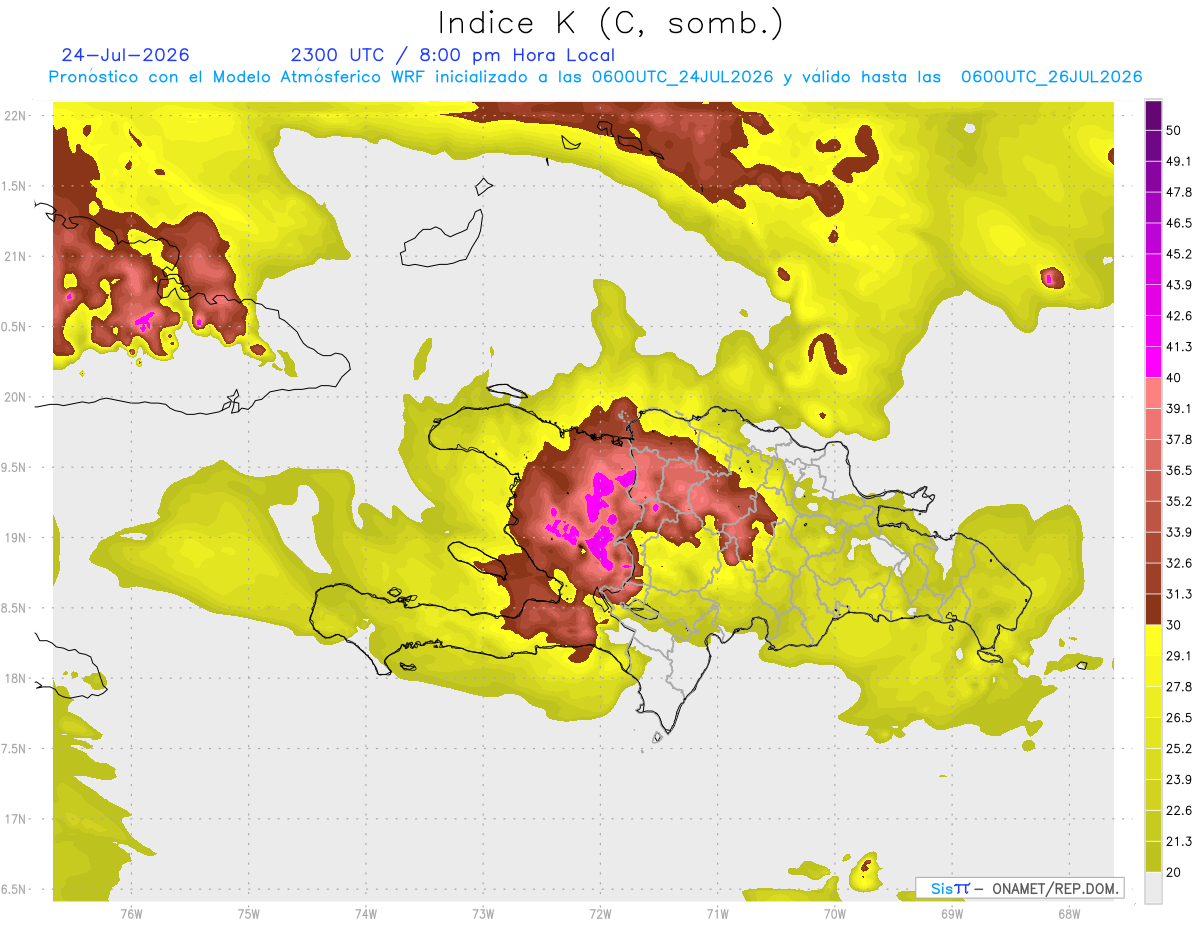
Task: Click the colorbar value "36.5"
Action: coord(1179,470)
